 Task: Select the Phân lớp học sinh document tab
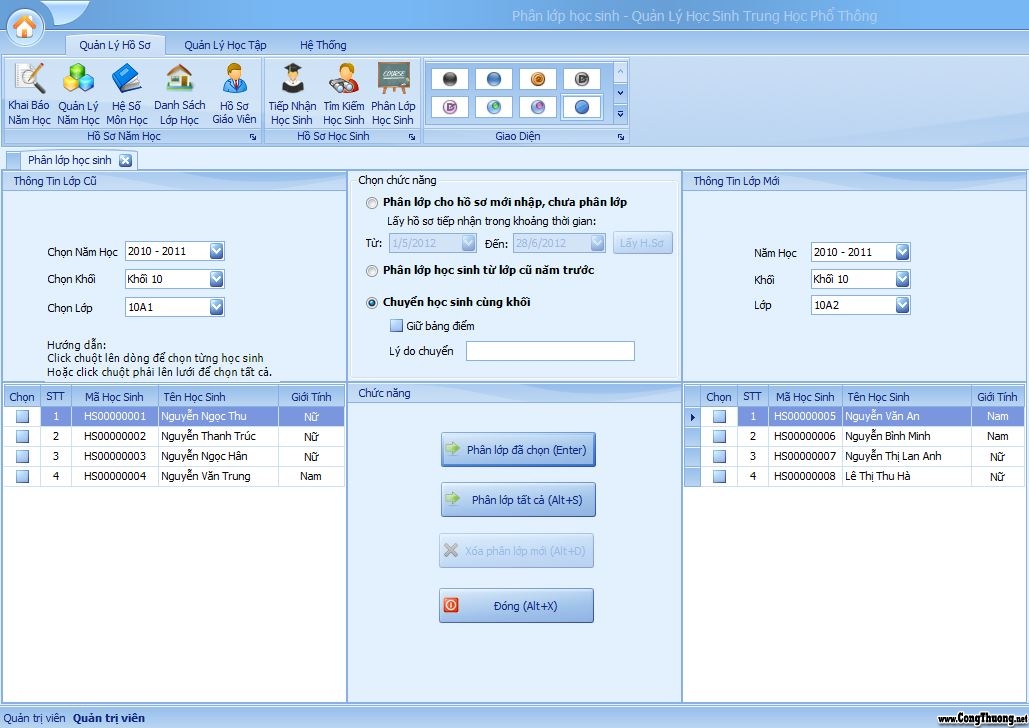click(70, 160)
